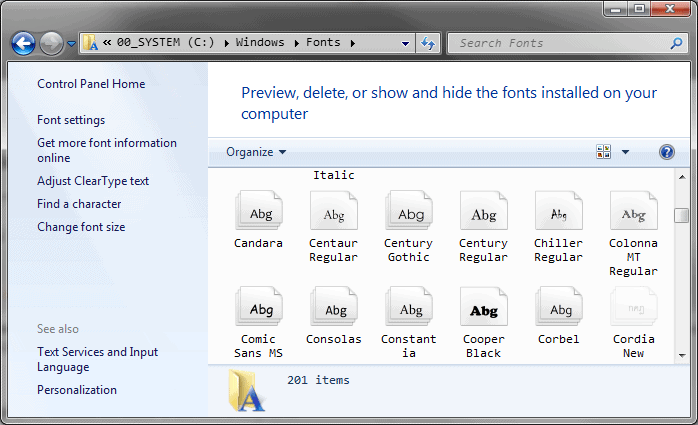Select the Comic Sans MS font icon
Image resolution: width=698 pixels, height=425 pixels.
click(x=259, y=306)
